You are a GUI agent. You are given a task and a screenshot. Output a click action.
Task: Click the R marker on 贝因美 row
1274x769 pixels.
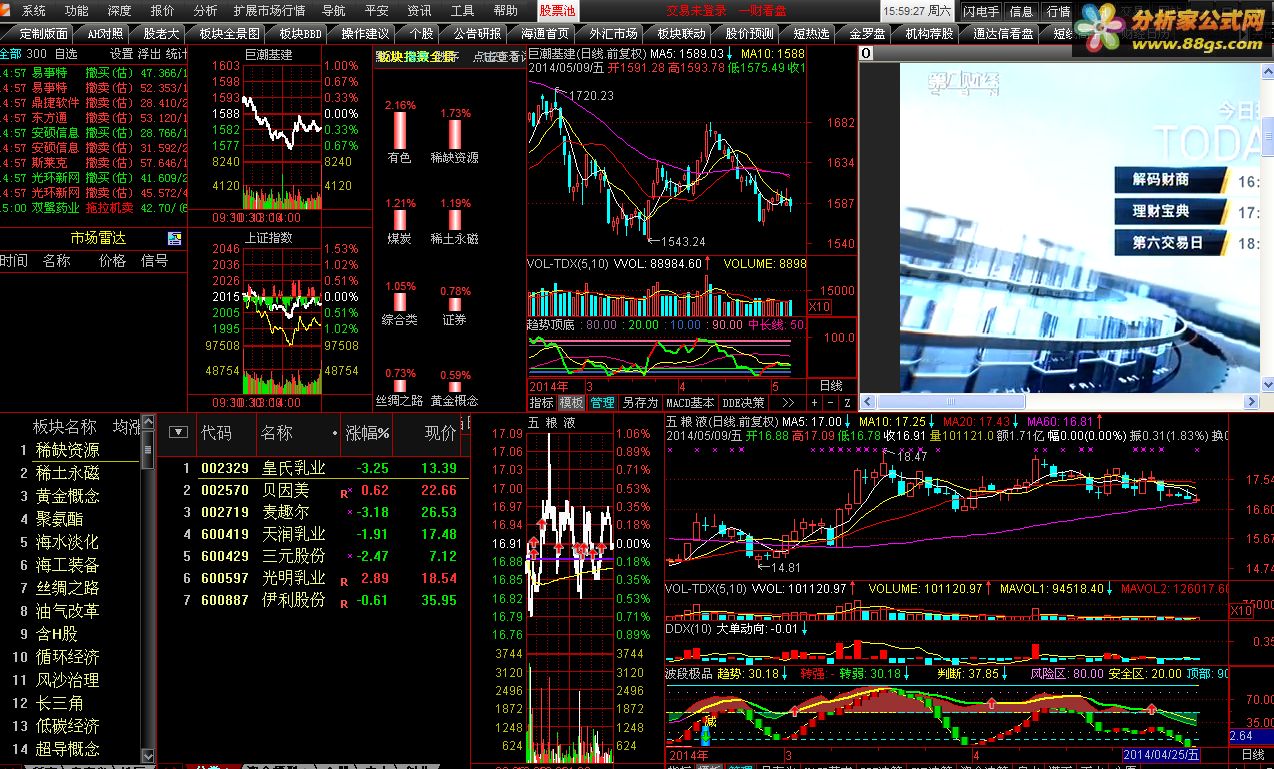click(x=345, y=492)
